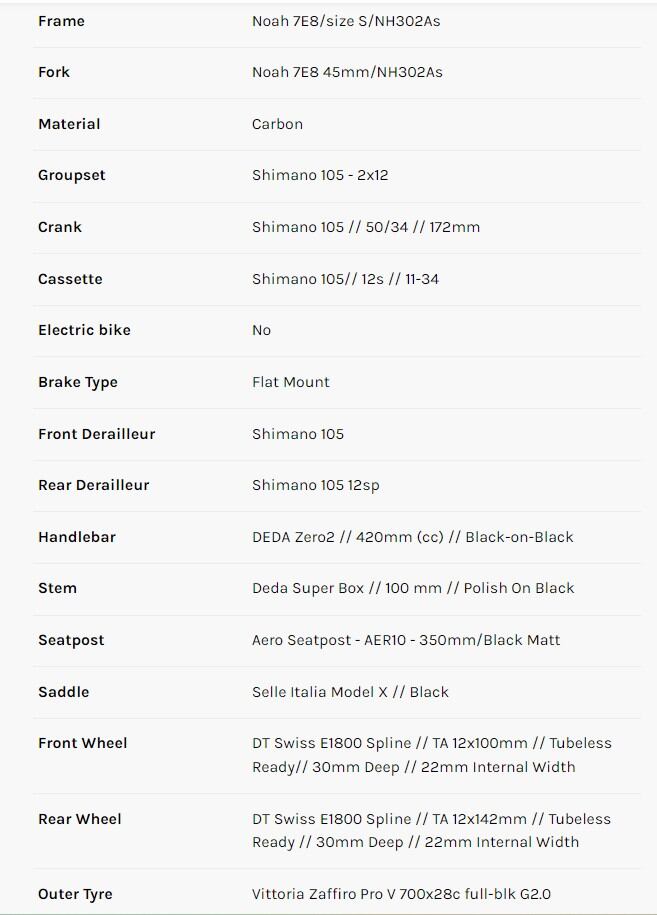
Task: Click the Fork row label
Action: [54, 72]
